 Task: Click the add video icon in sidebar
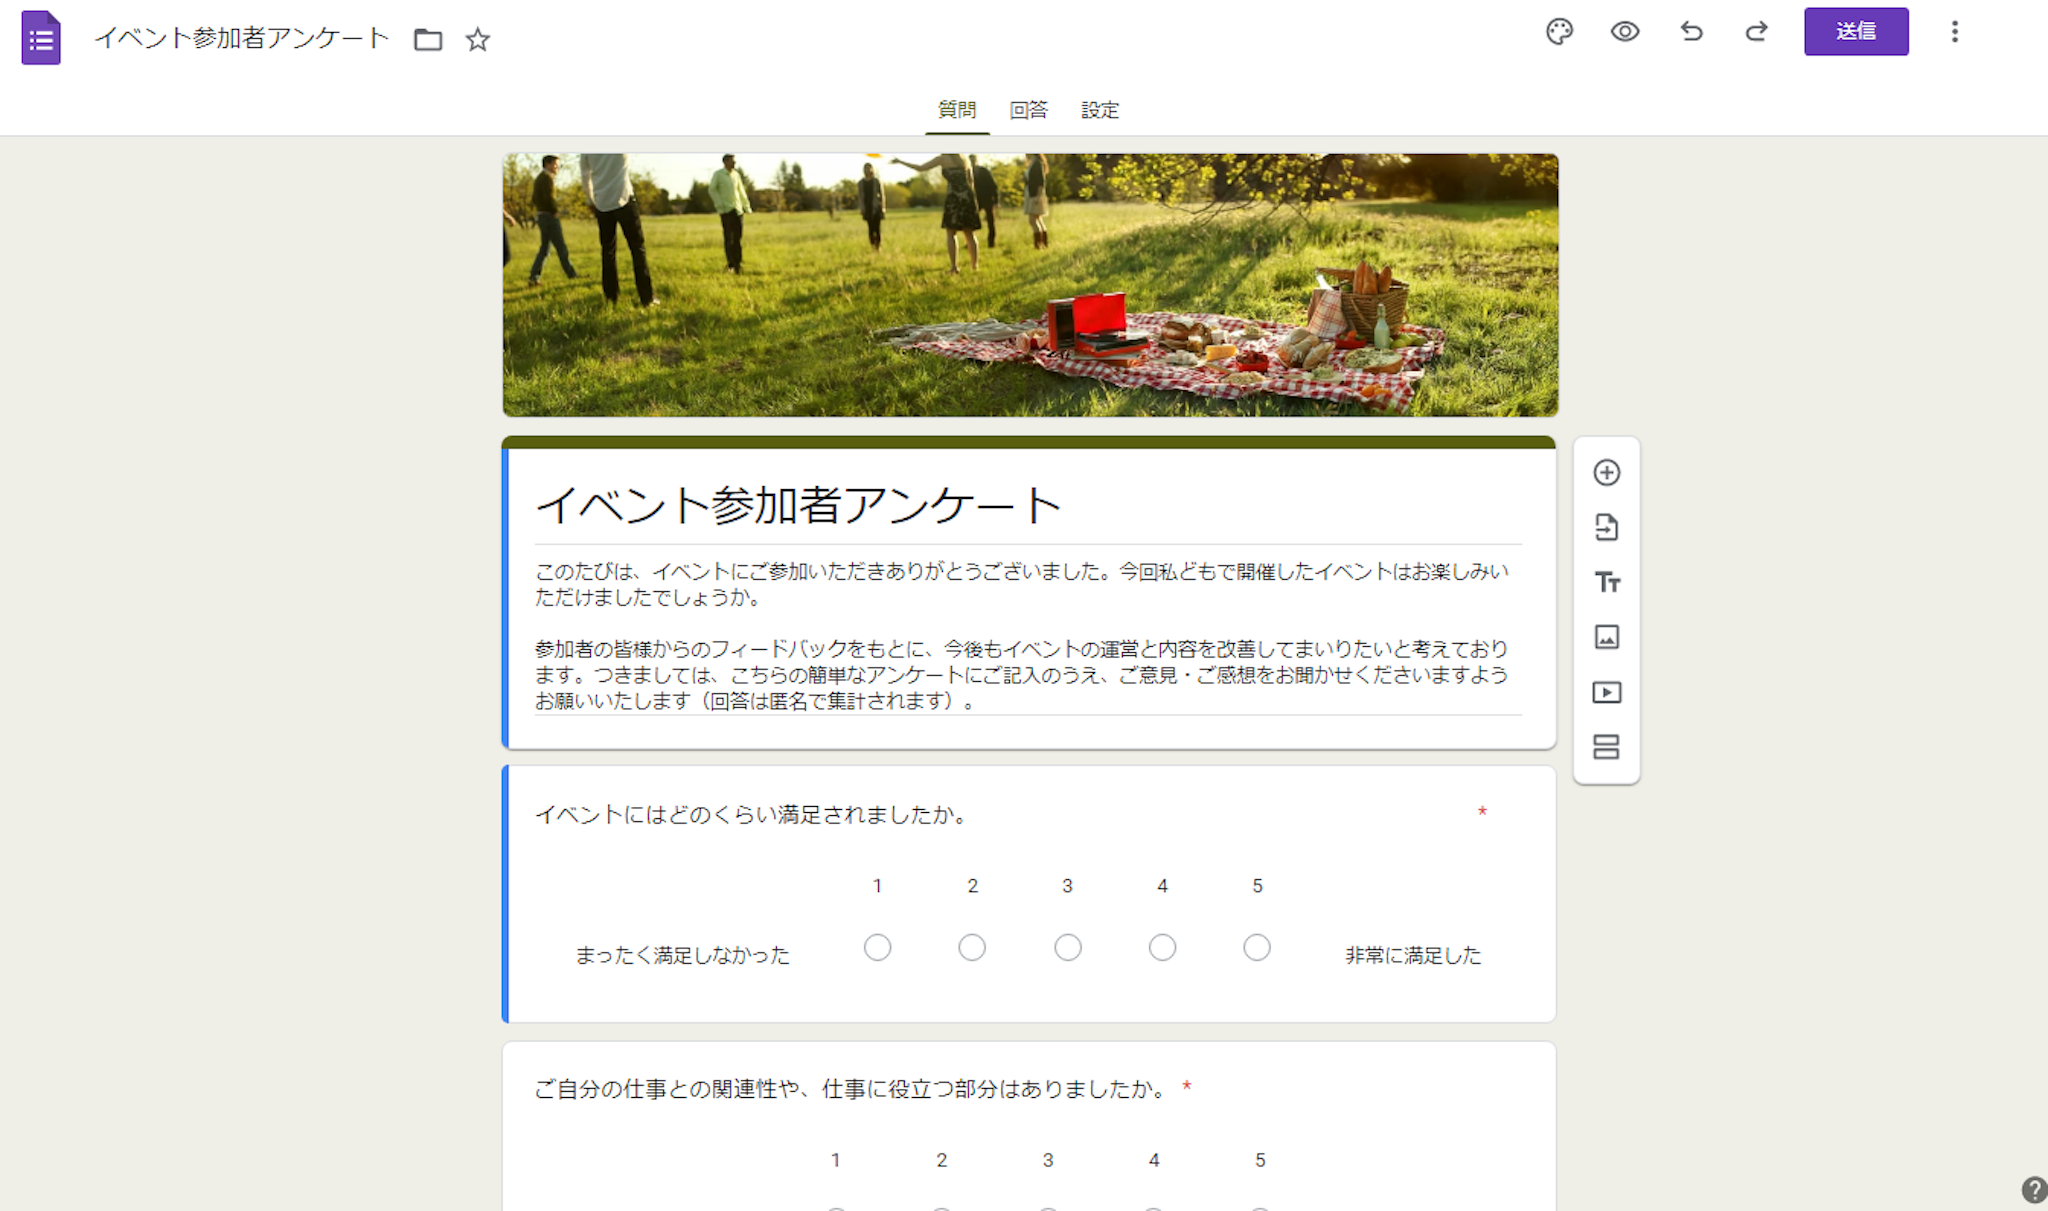(1606, 692)
